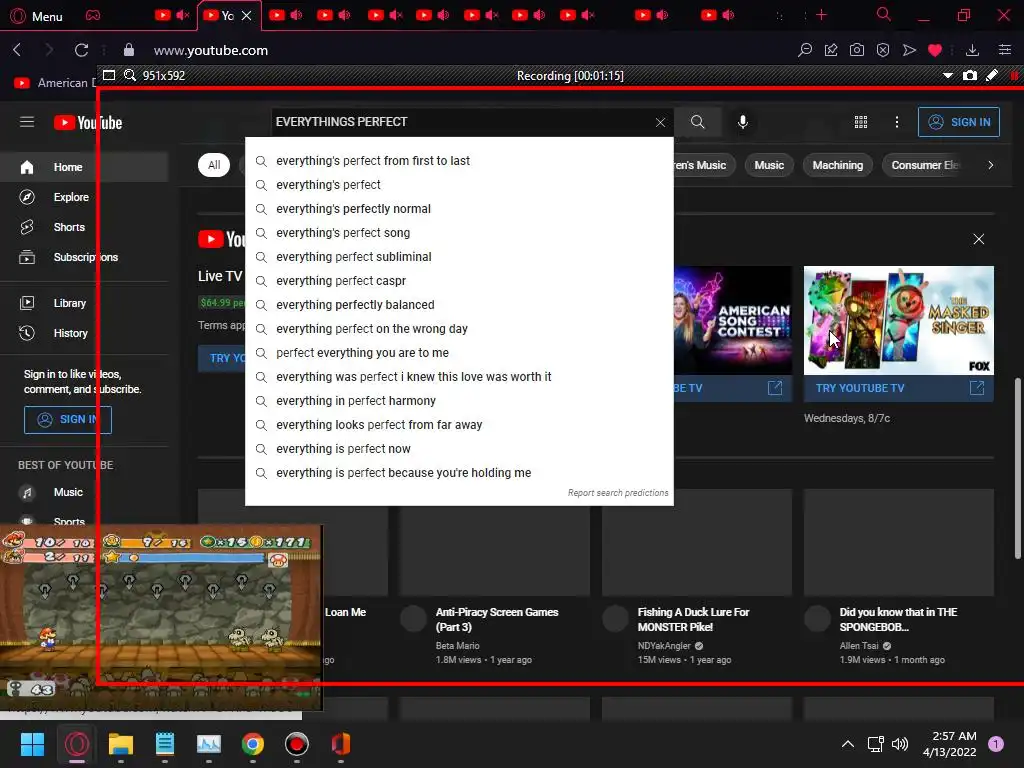Start voice search with microphone icon

point(743,122)
